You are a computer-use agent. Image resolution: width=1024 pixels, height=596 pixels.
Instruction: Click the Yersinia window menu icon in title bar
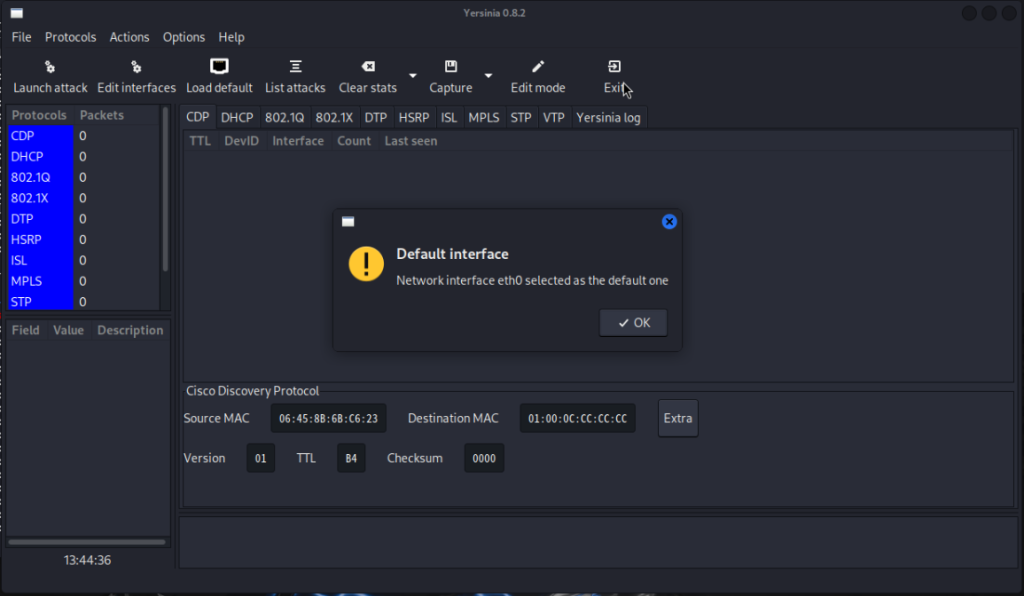(x=17, y=13)
